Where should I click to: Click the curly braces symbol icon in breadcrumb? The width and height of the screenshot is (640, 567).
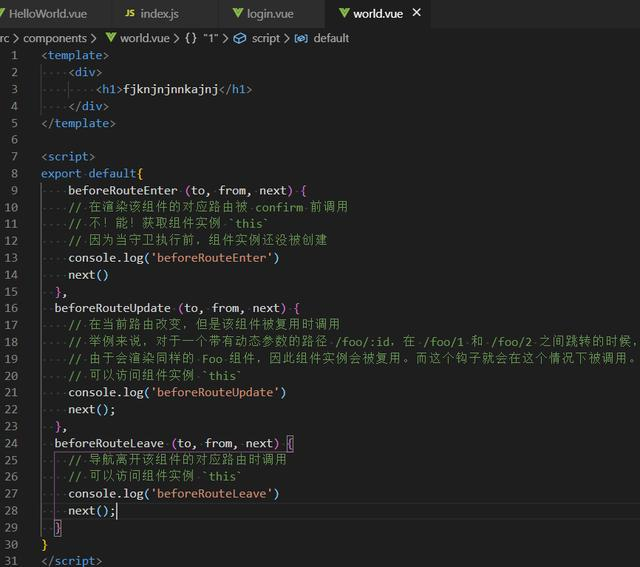tap(191, 38)
